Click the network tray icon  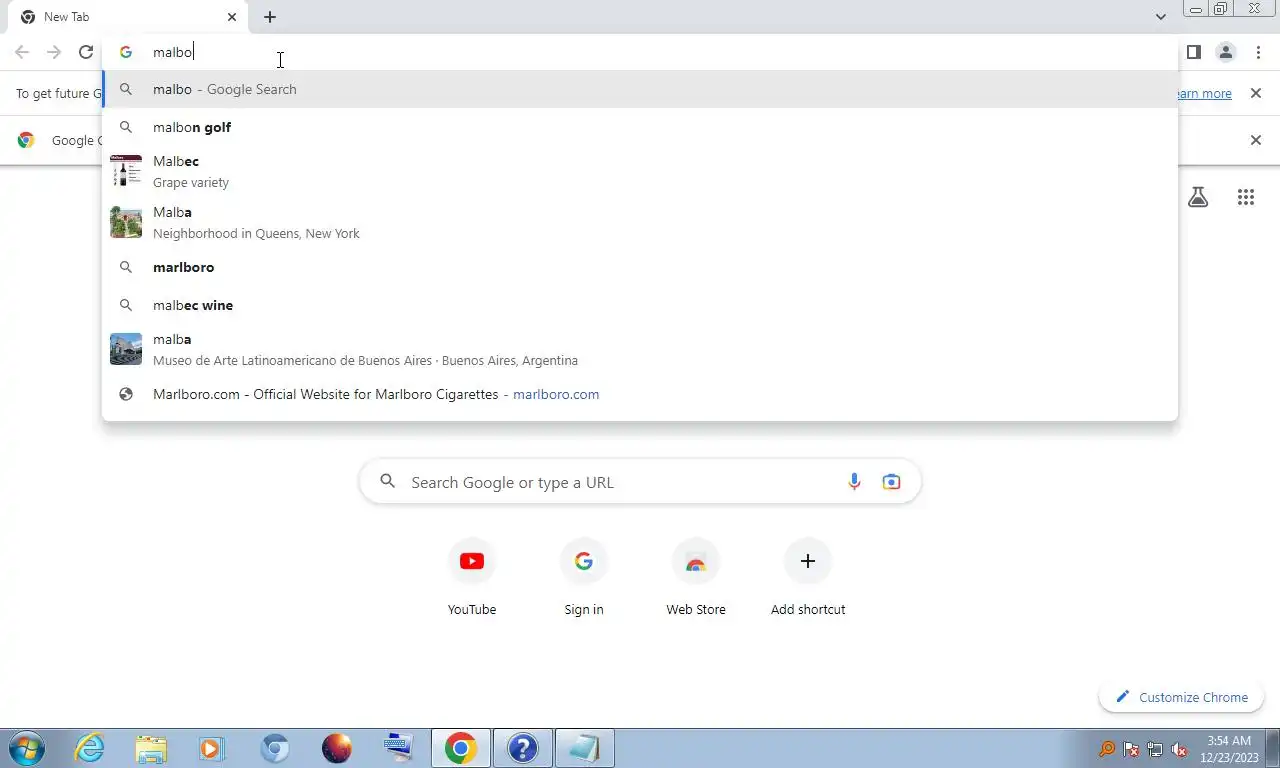(x=1155, y=749)
